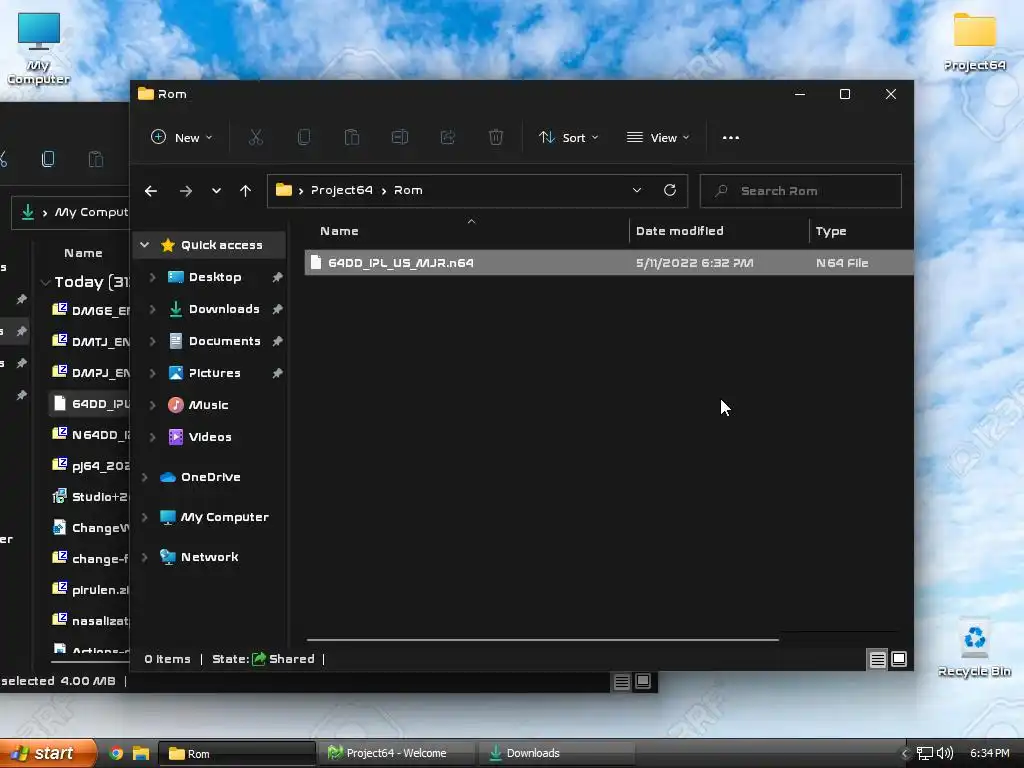1024x768 pixels.
Task: Click details view icon in Downloads window status bar
Action: (x=622, y=682)
